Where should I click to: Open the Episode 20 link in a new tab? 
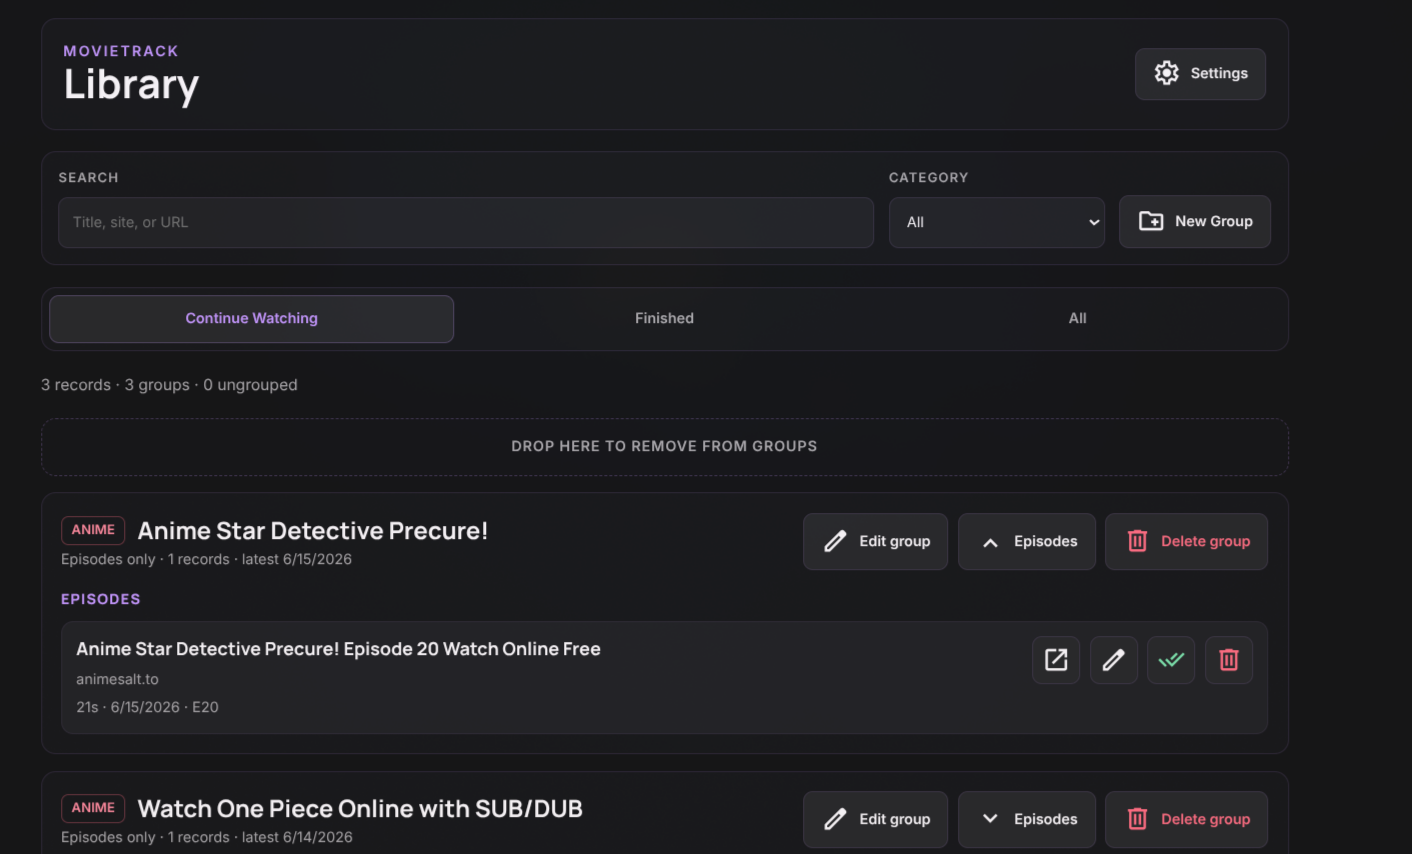(1056, 660)
